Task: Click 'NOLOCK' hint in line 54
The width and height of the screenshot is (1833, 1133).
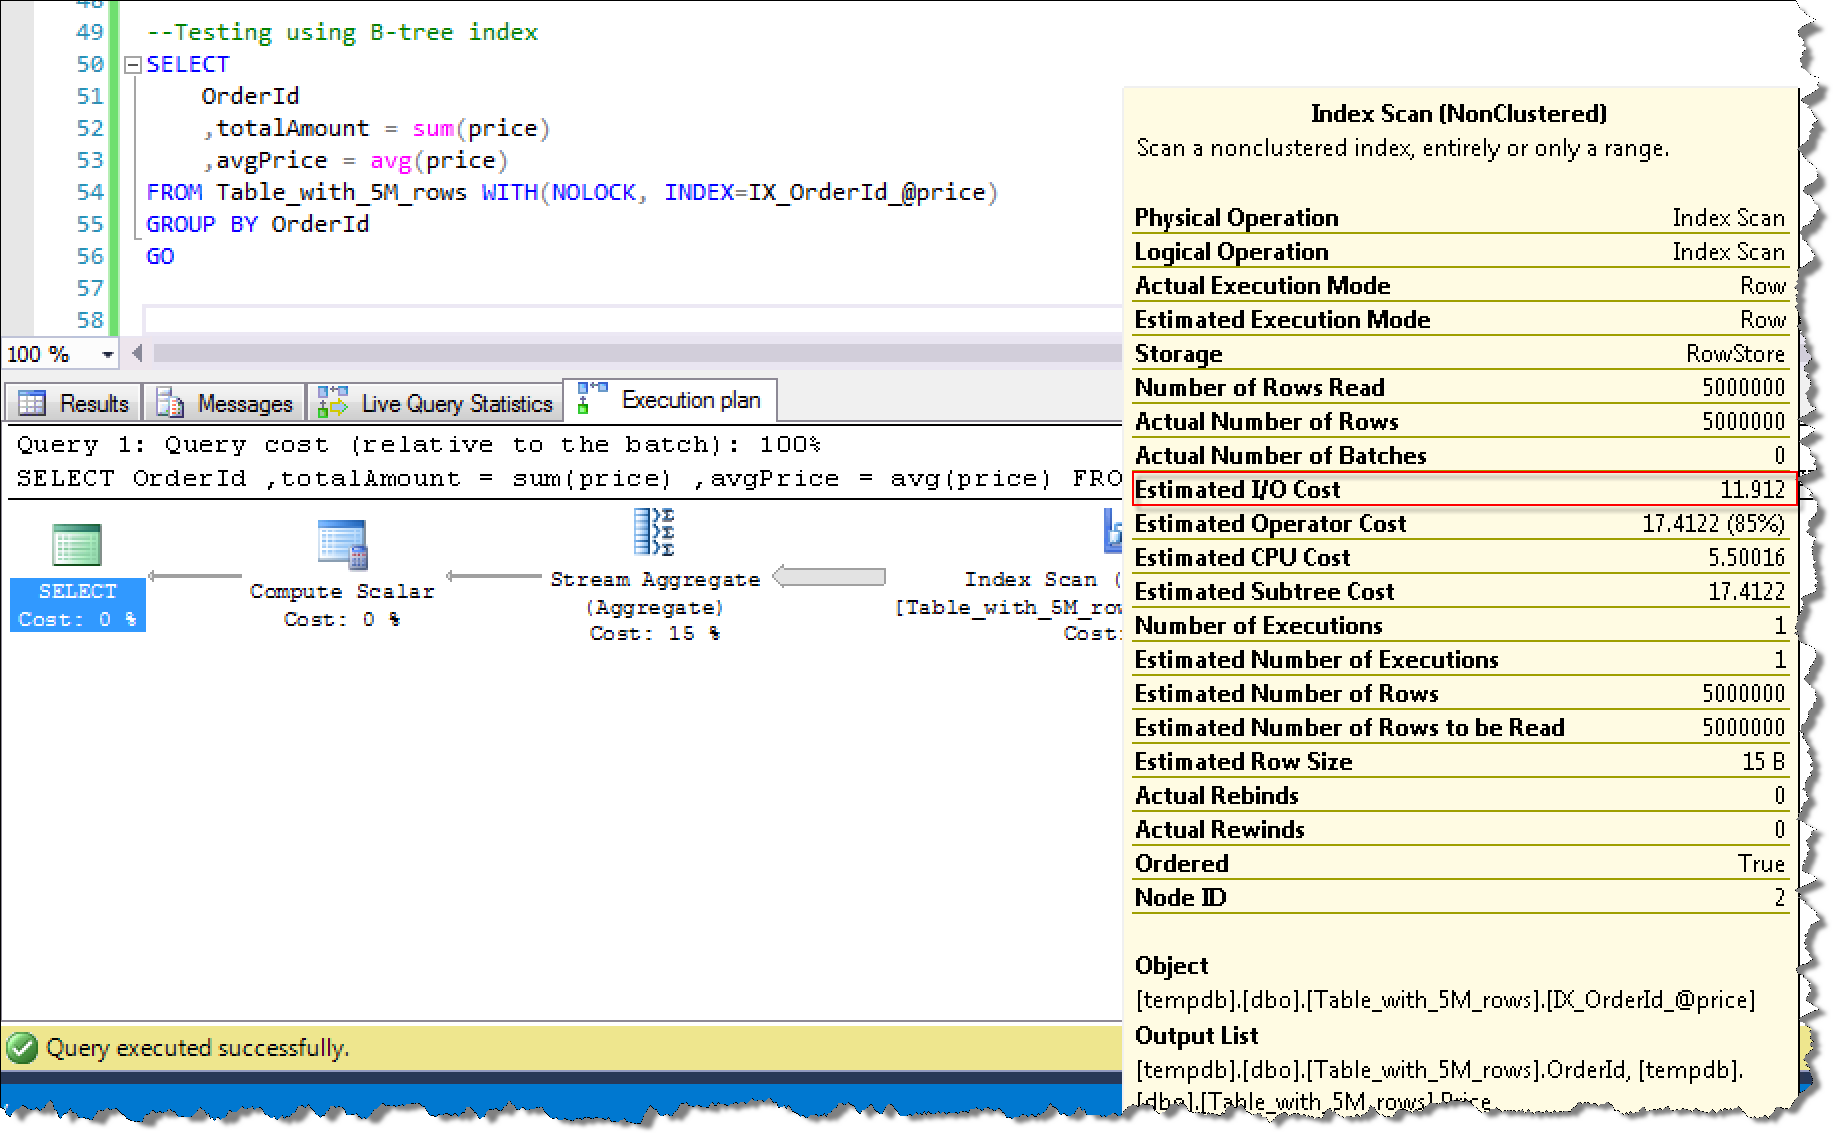Action: 594,192
